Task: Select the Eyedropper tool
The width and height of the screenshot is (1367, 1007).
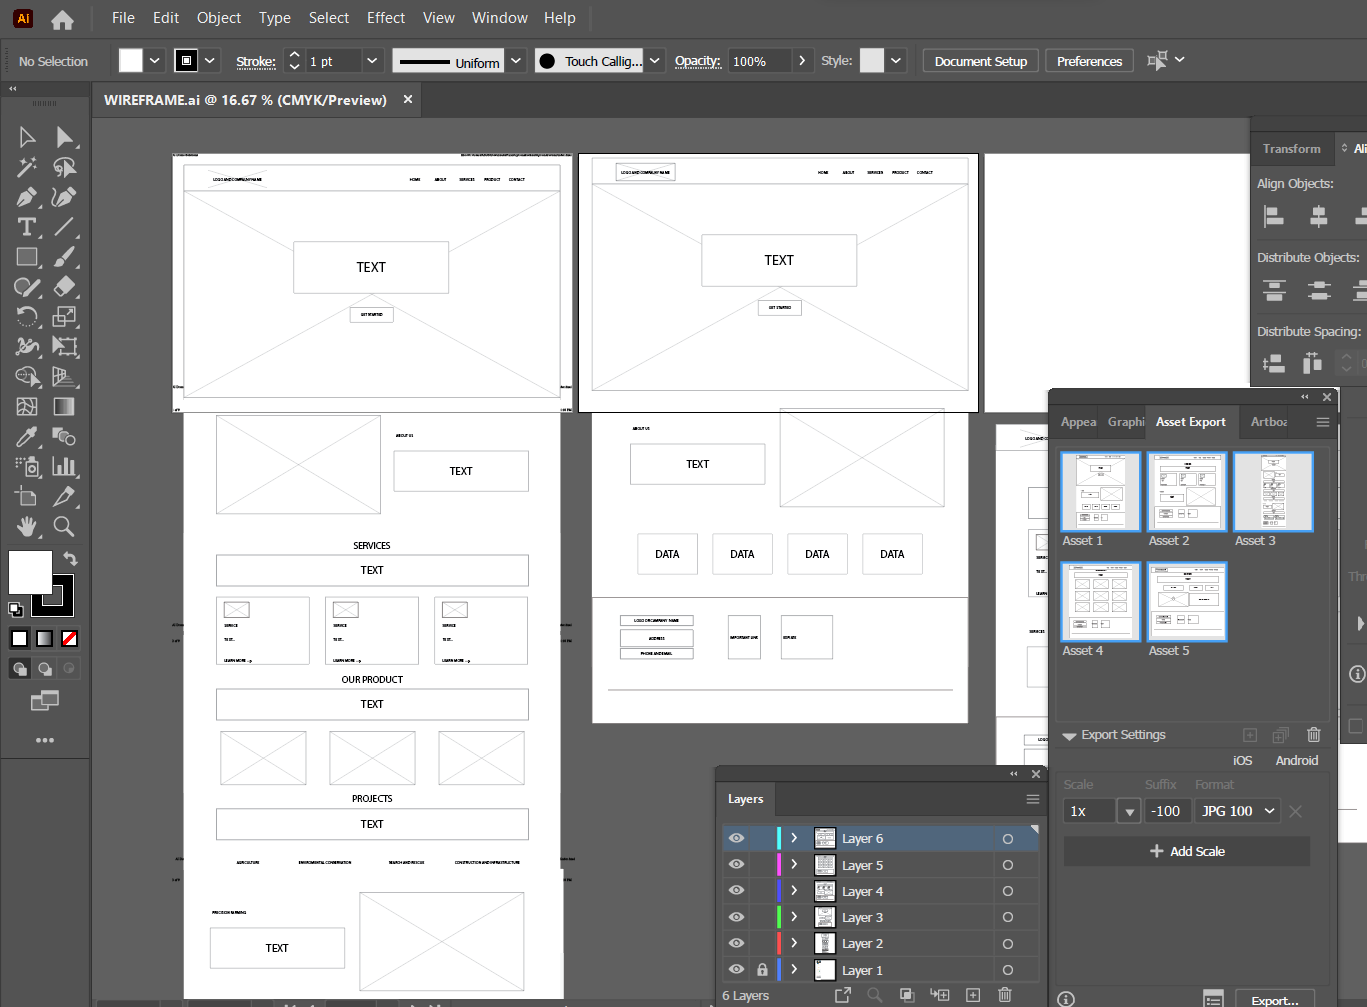Action: click(27, 437)
